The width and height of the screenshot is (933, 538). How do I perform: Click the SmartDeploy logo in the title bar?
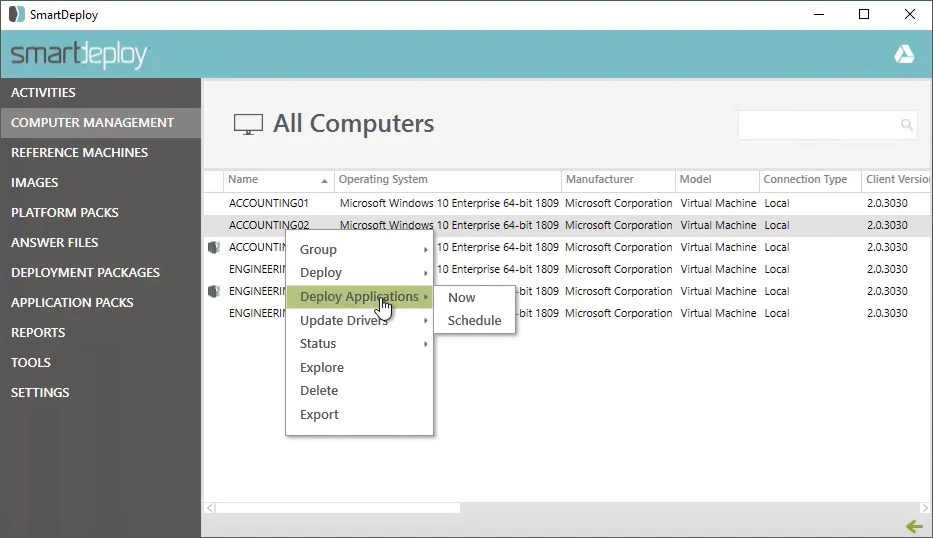point(17,14)
